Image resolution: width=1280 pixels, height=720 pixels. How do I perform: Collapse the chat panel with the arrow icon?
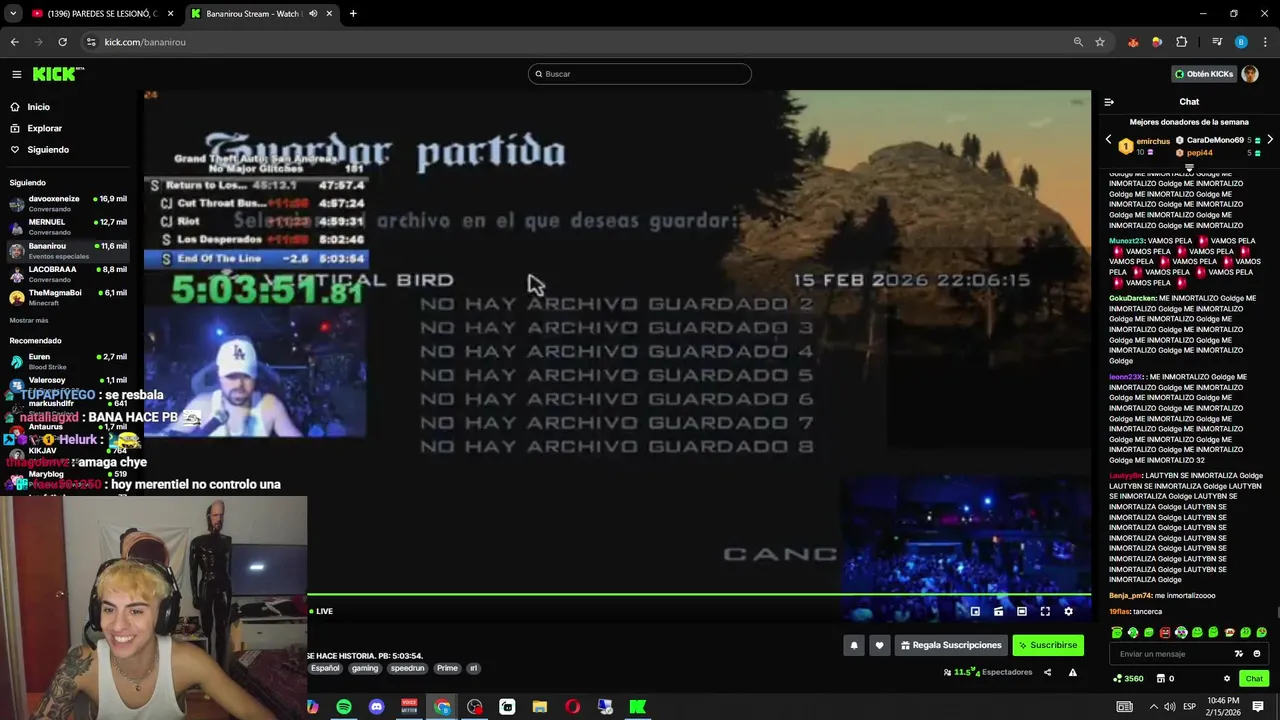[x=1109, y=102]
